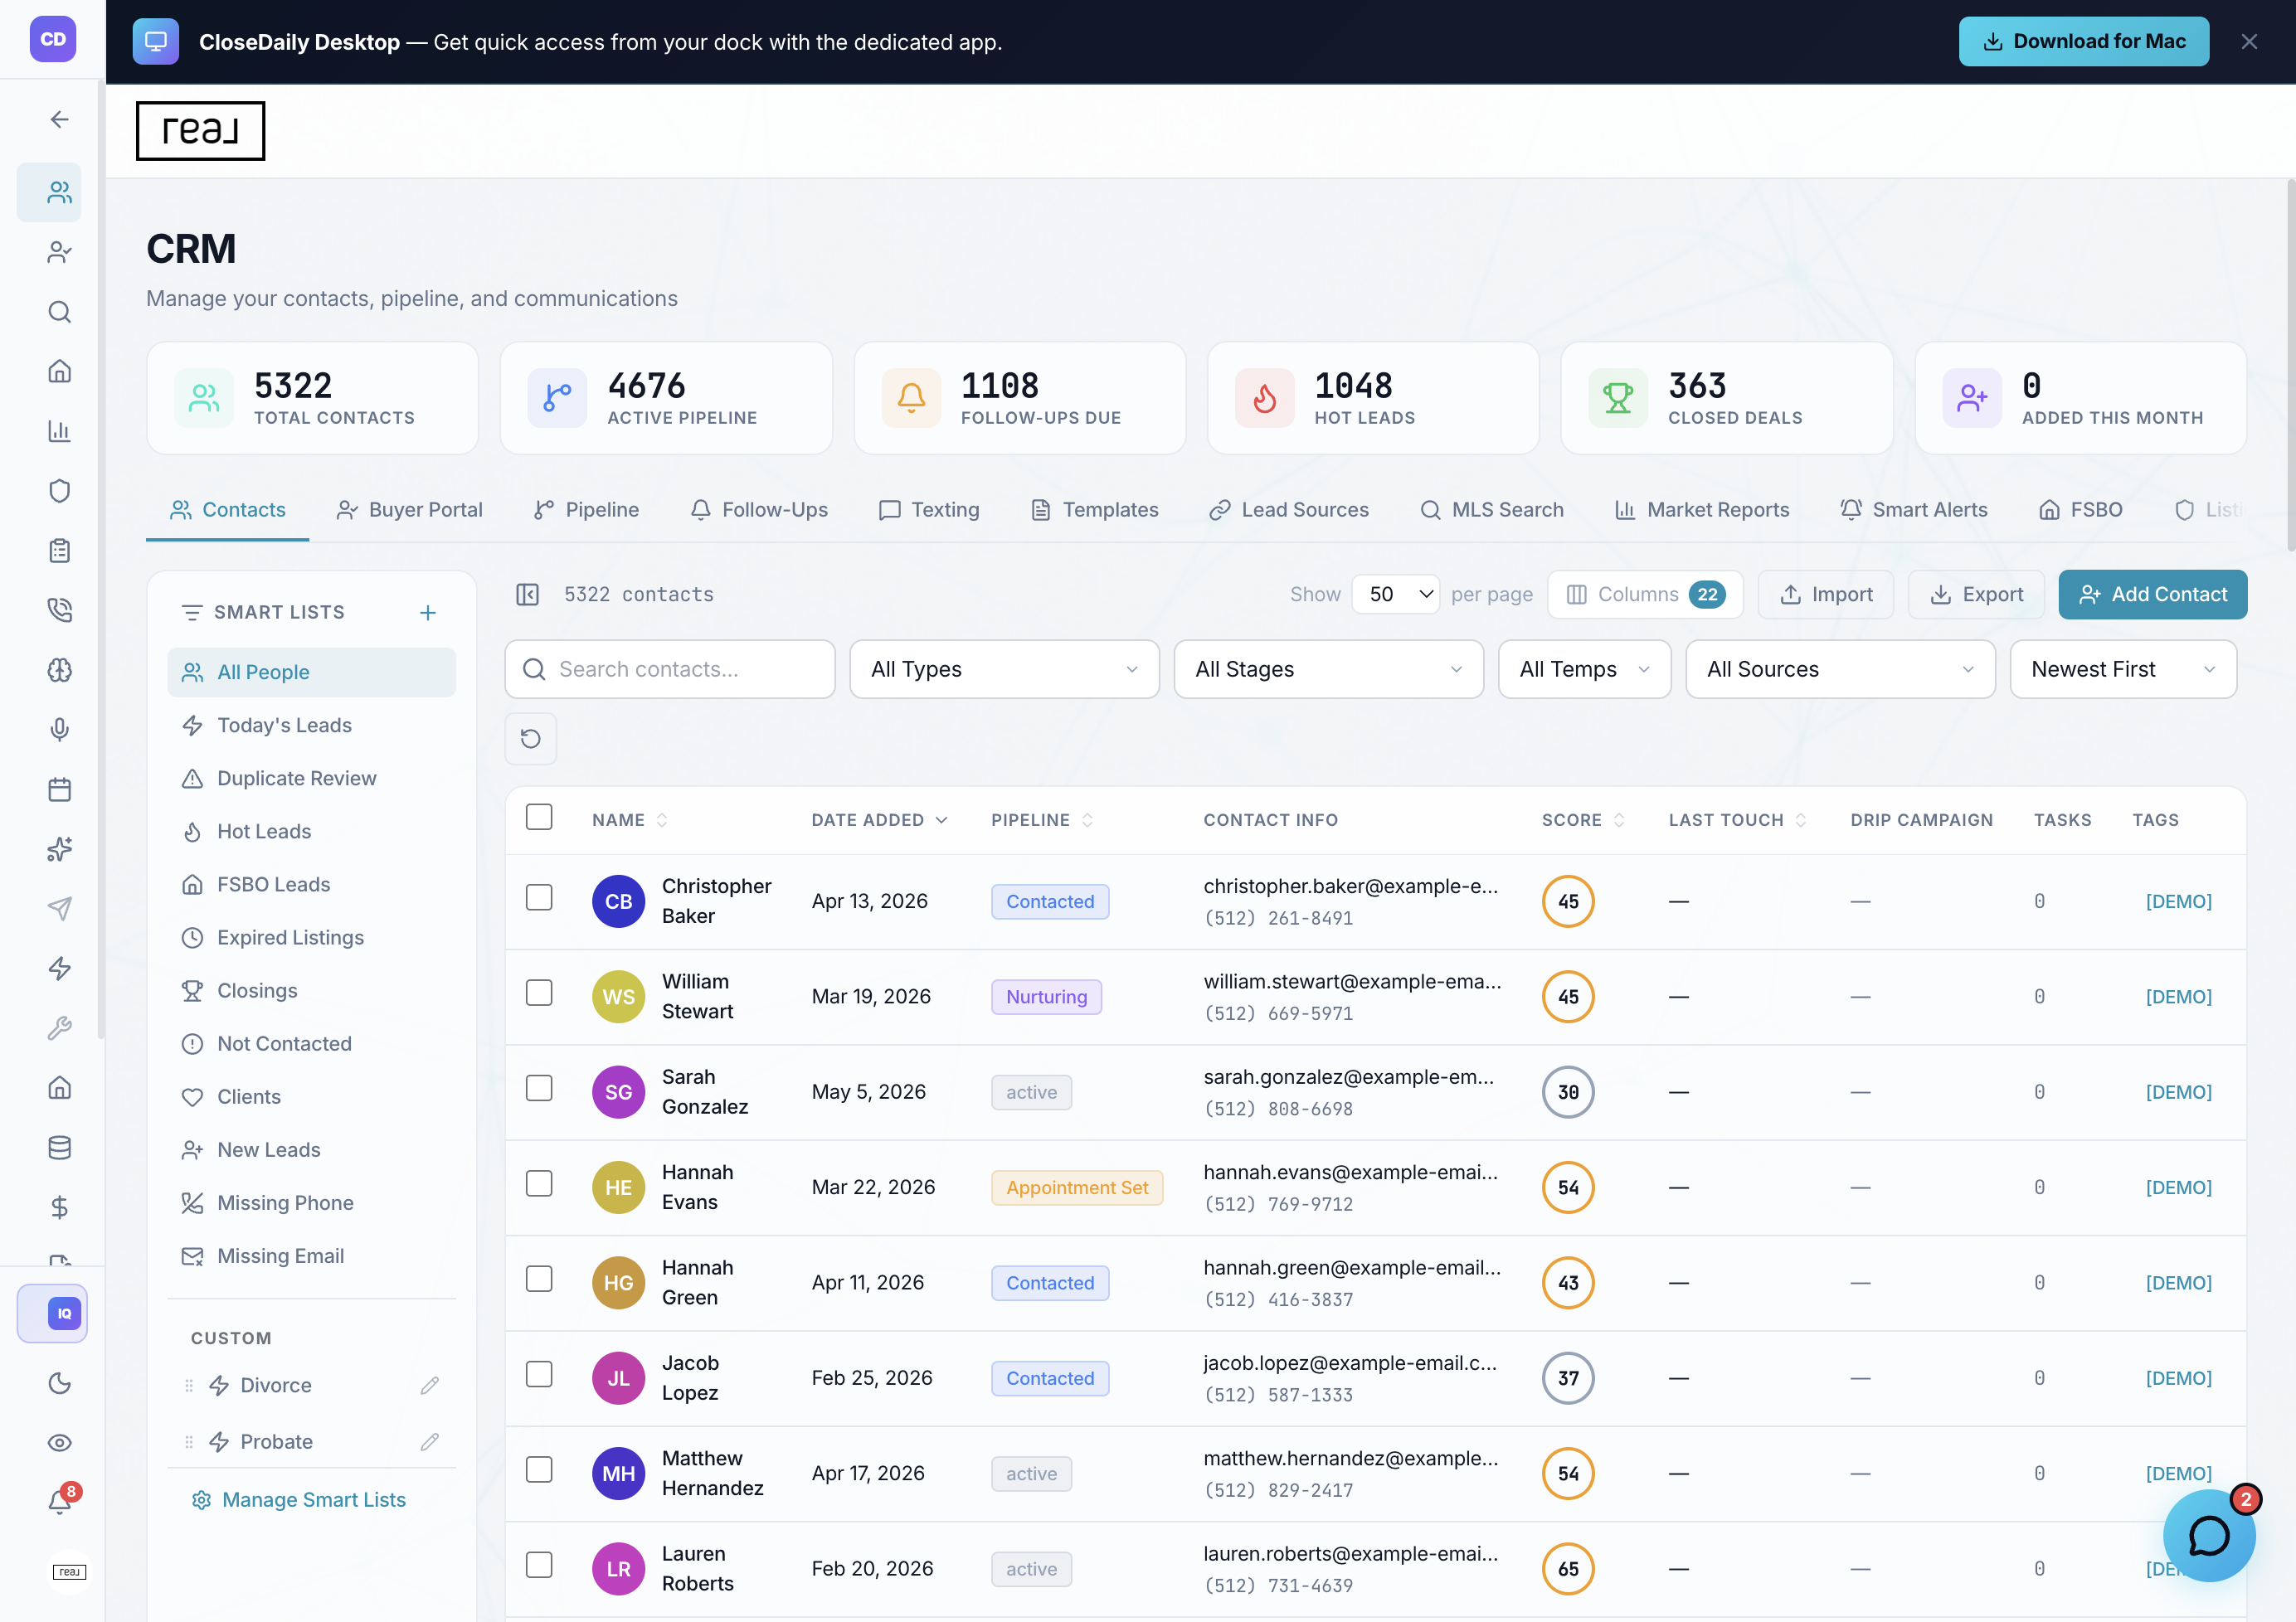Check the select-all header checkbox
Viewport: 2296px width, 1622px height.
(539, 818)
